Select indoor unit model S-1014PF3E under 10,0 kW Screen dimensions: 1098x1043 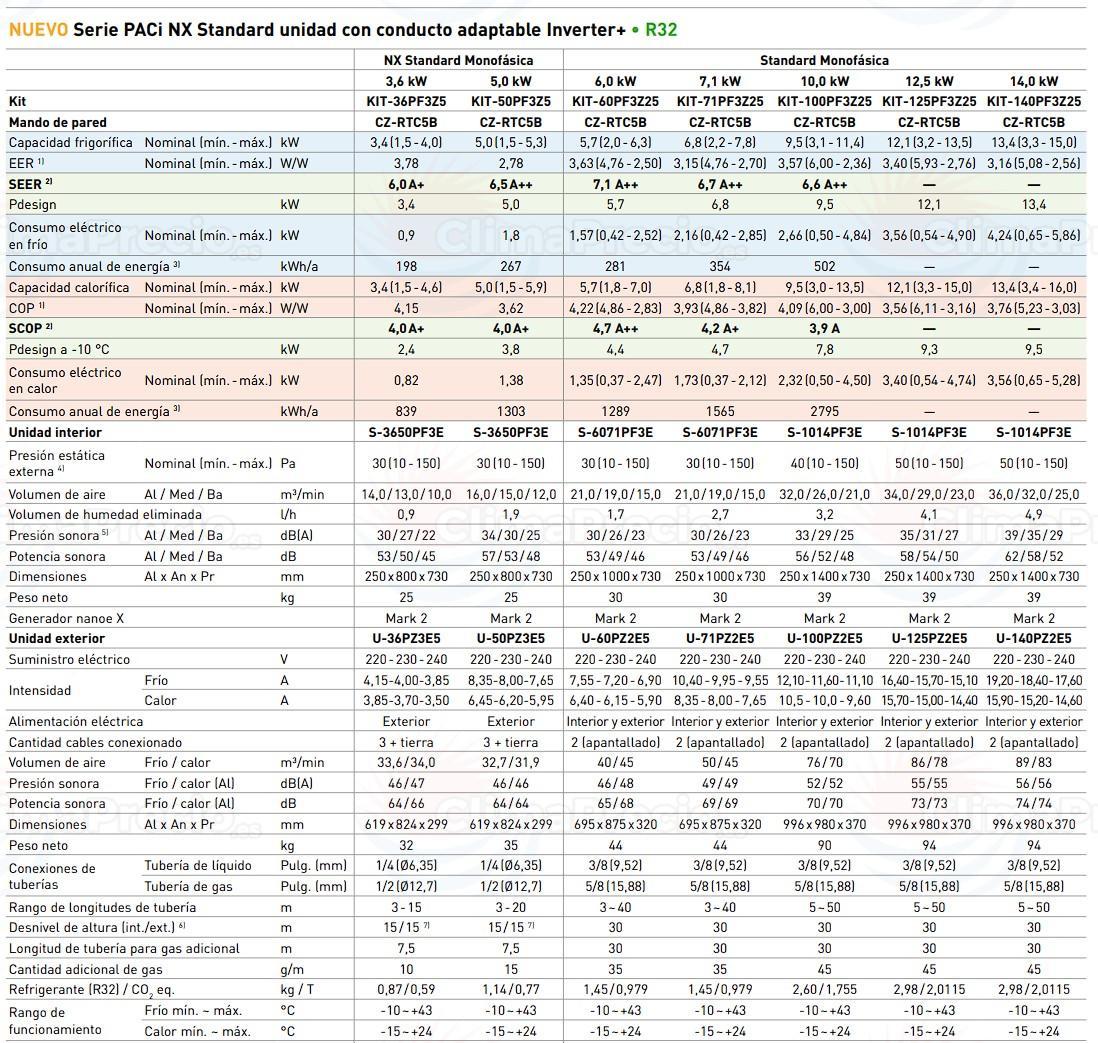coord(824,432)
